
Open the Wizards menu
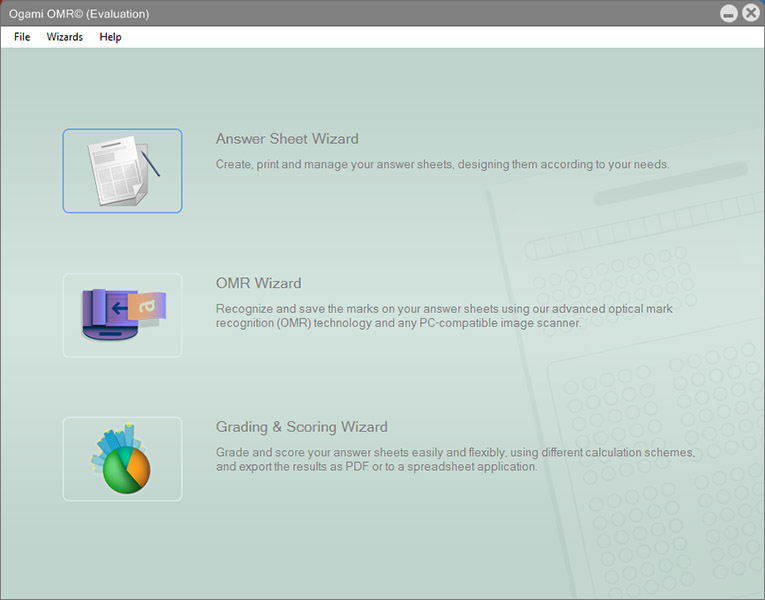tap(64, 37)
